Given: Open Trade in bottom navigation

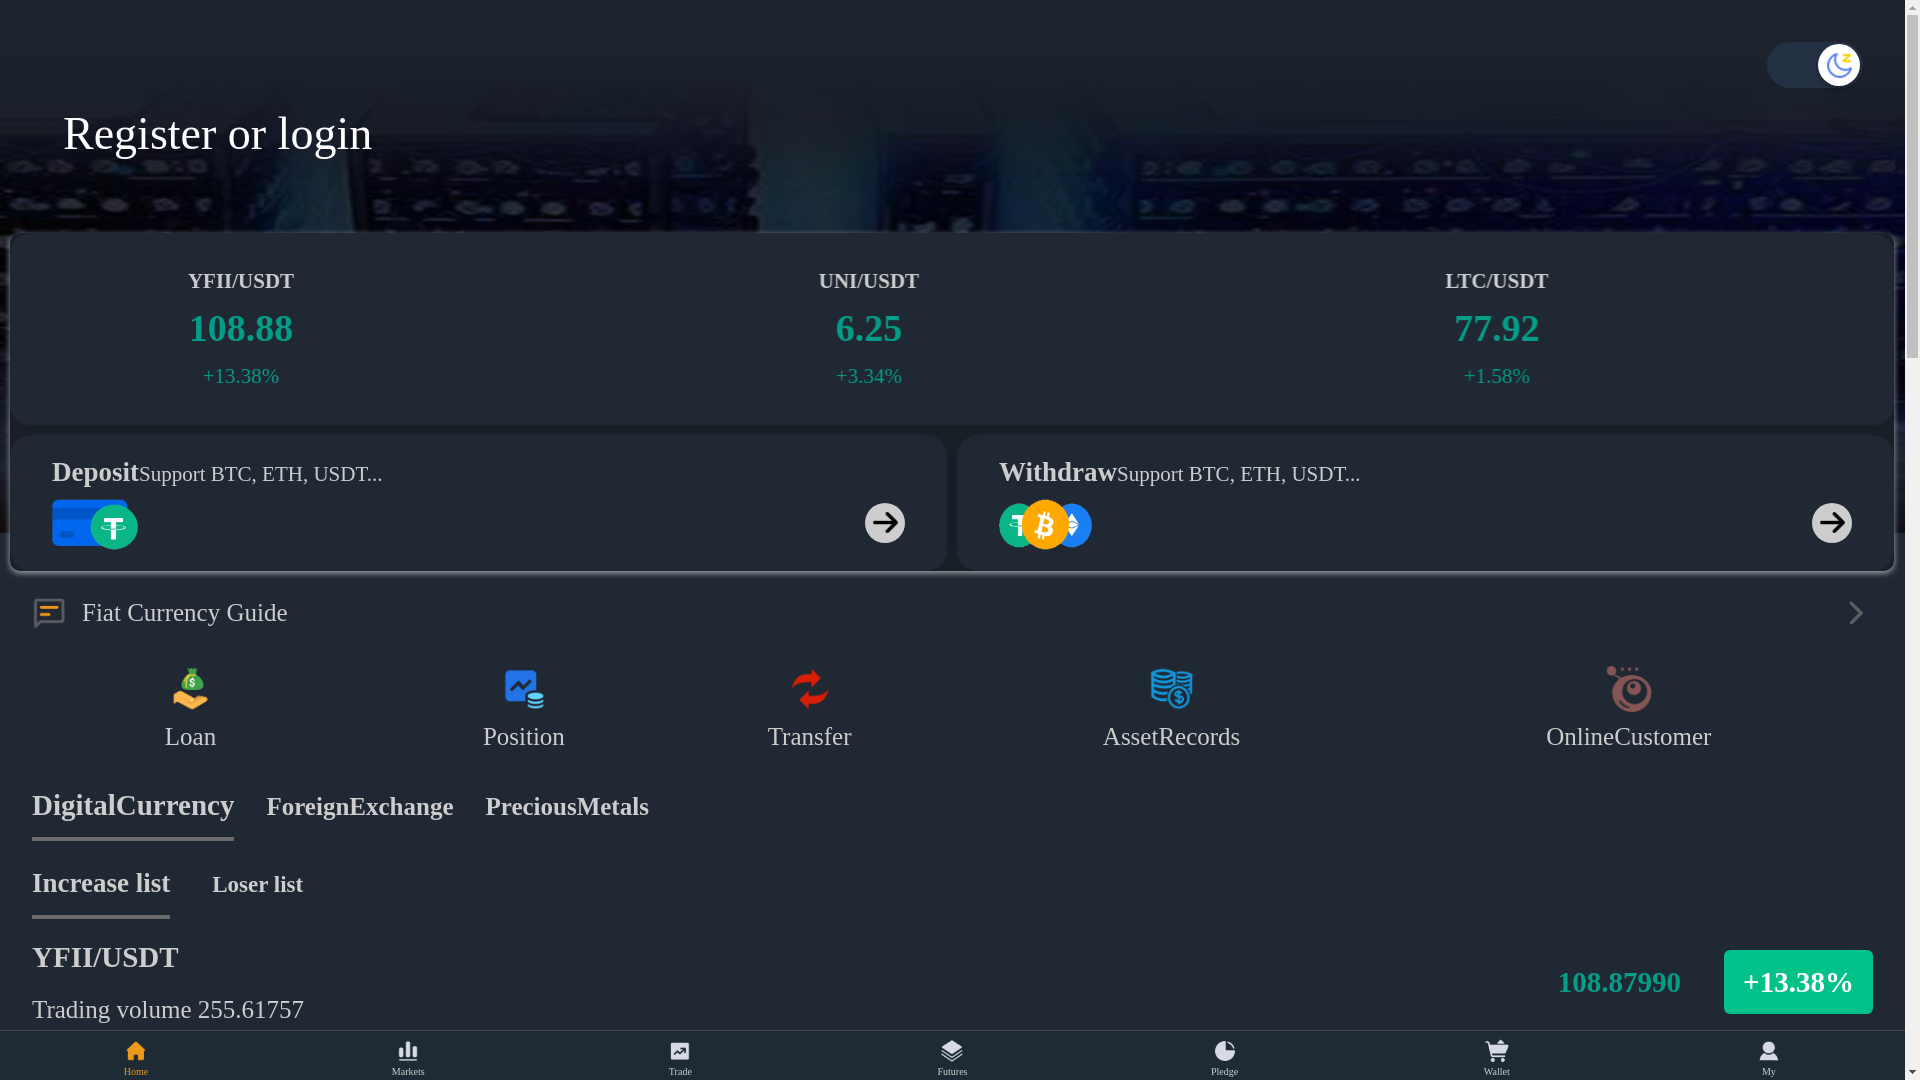Looking at the screenshot, I should (680, 1057).
